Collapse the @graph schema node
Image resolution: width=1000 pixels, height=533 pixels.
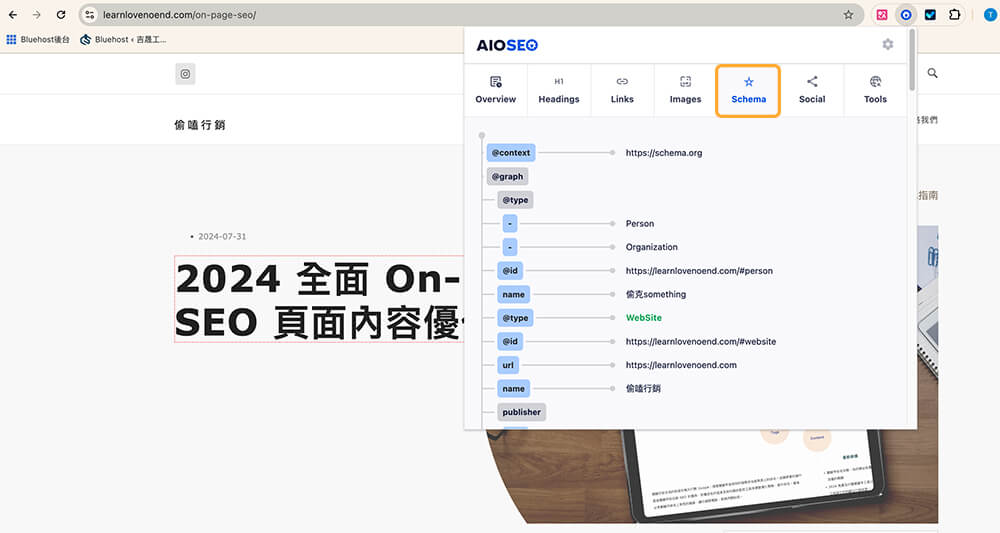point(507,177)
